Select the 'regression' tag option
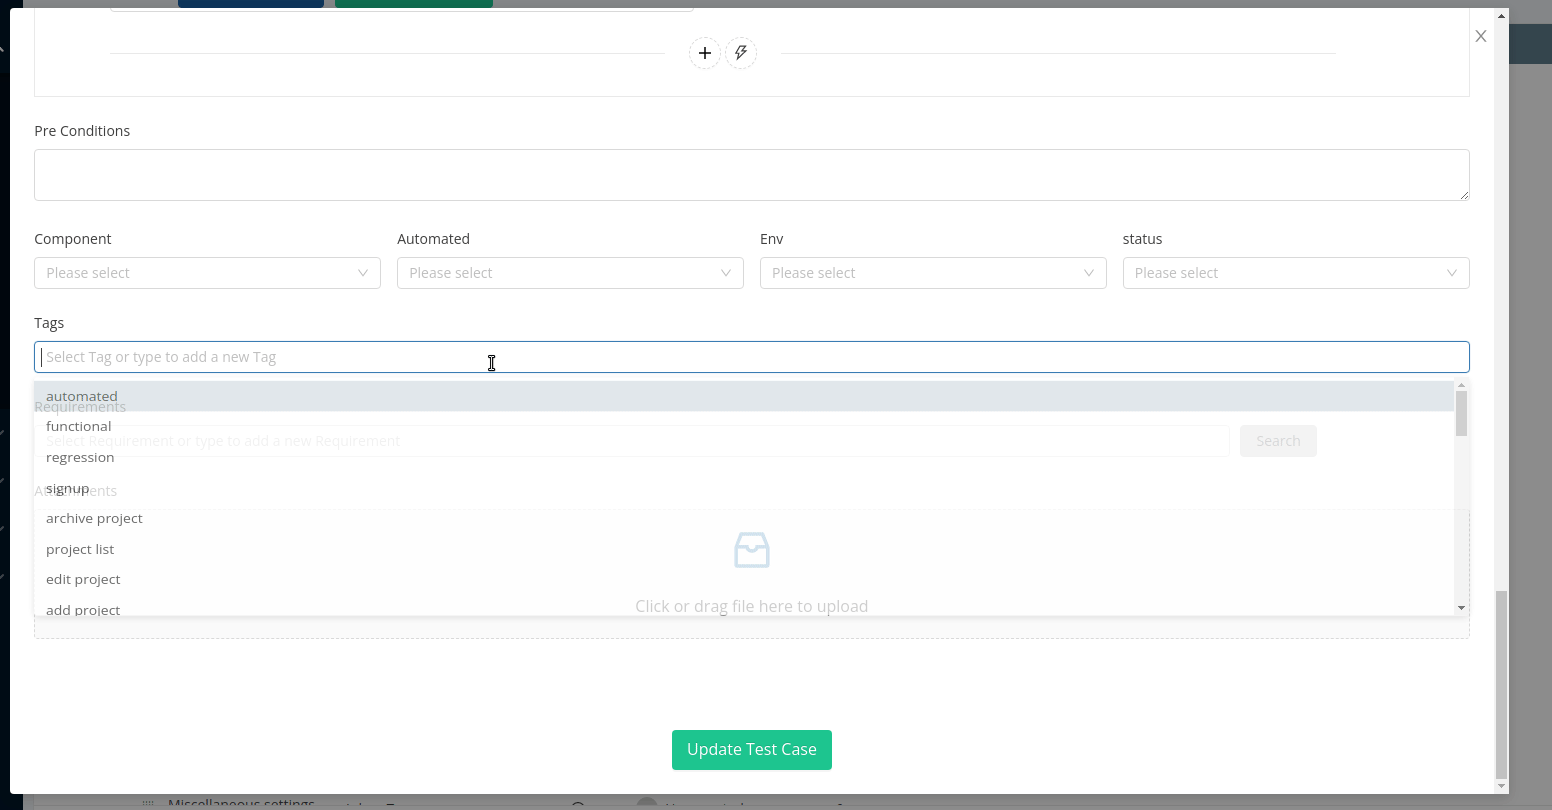 tap(744, 457)
